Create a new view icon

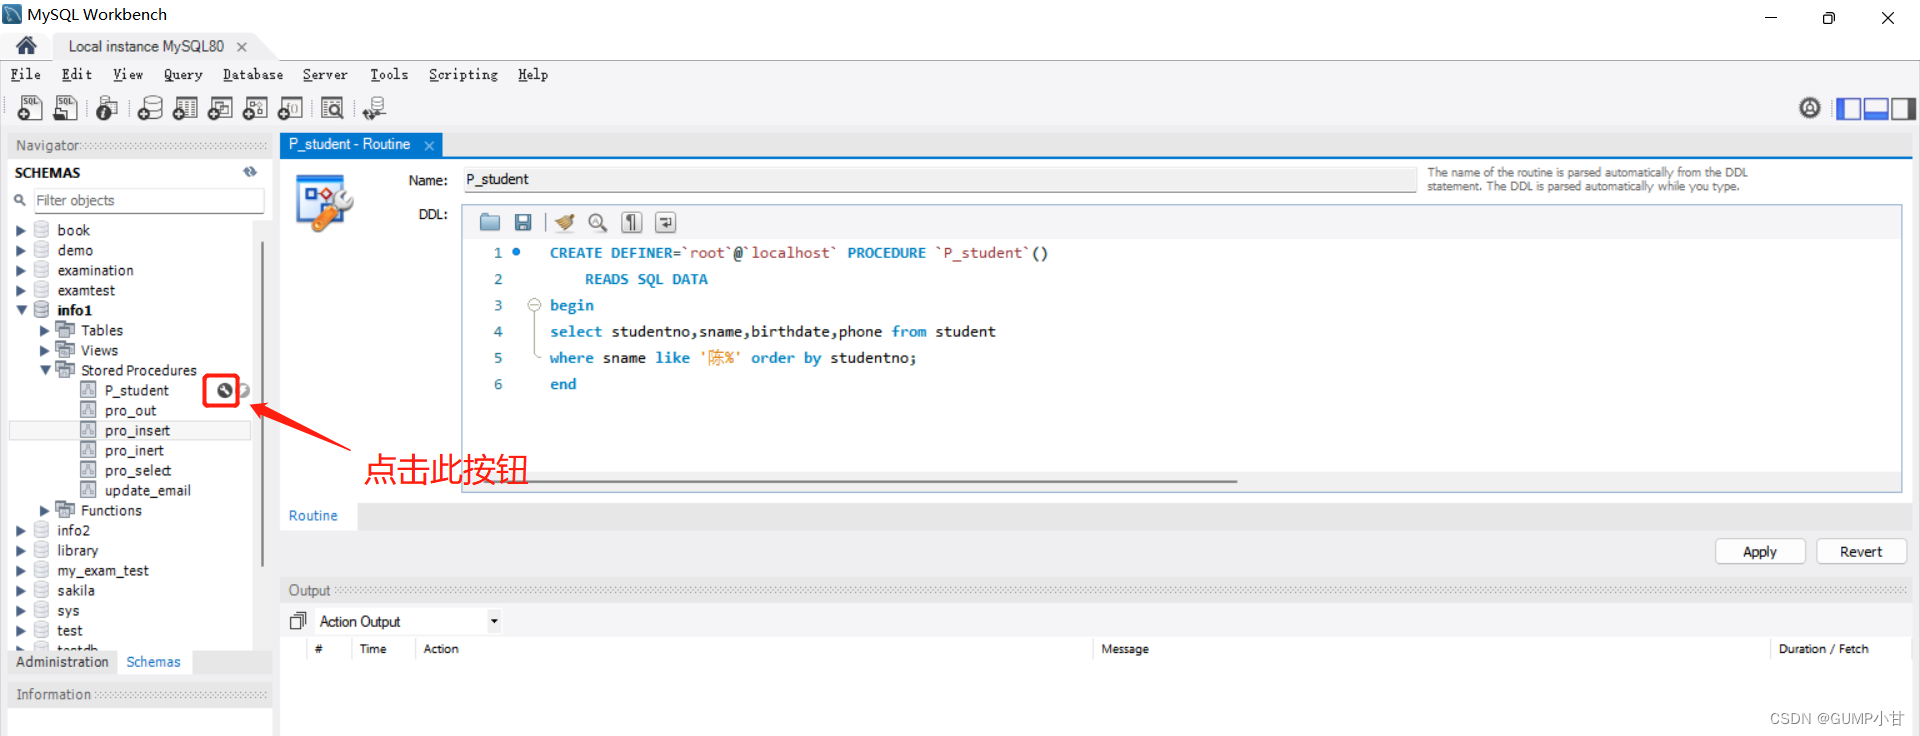(x=220, y=108)
